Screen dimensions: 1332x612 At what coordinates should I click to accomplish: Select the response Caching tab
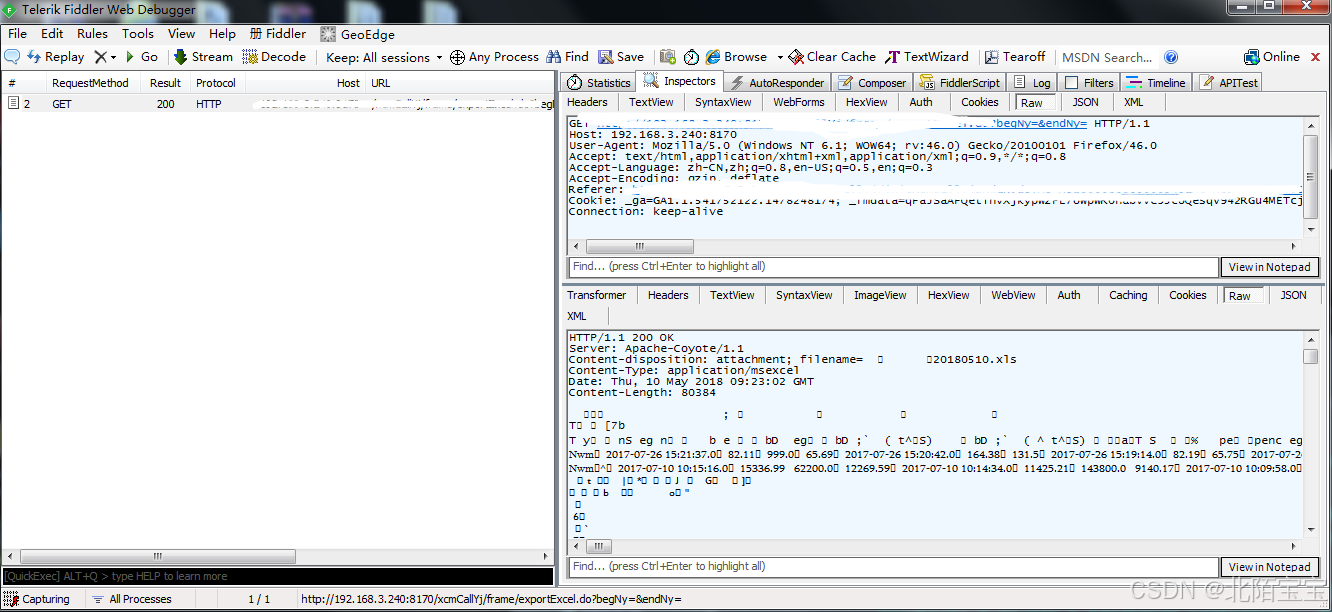point(1128,295)
